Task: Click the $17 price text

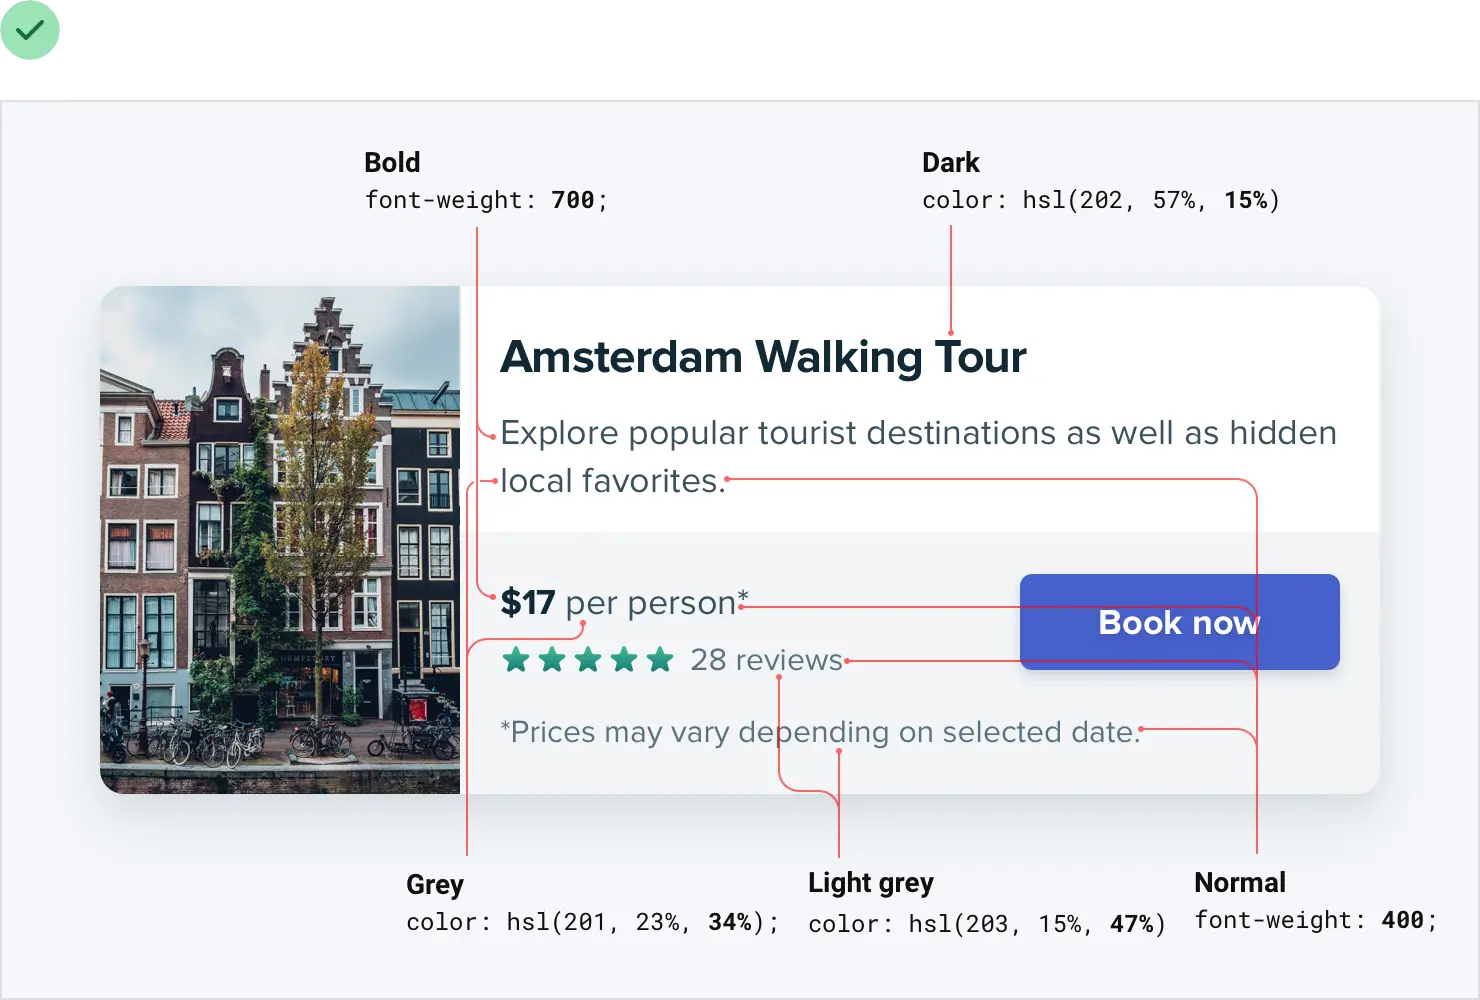Action: pyautogui.click(x=527, y=603)
